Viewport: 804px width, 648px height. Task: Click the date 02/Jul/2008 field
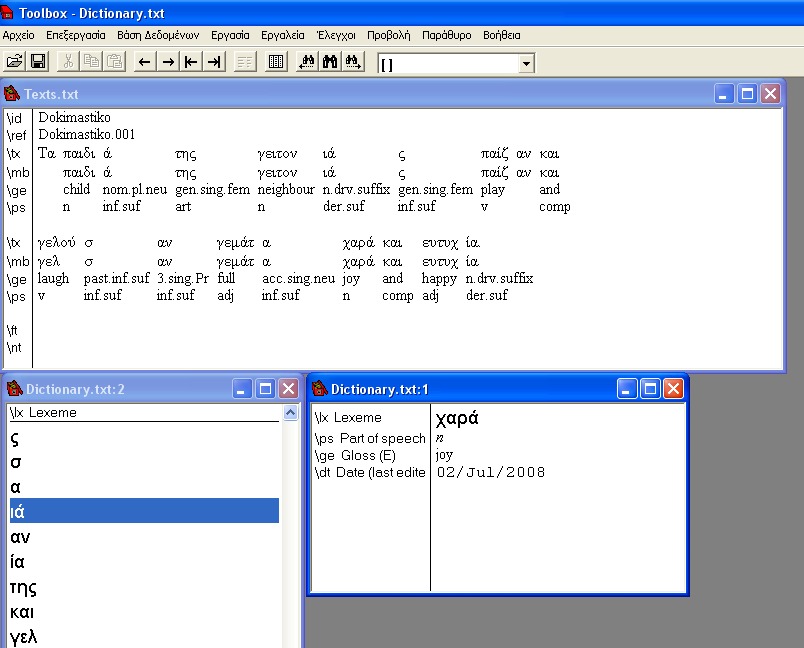pyautogui.click(x=491, y=472)
